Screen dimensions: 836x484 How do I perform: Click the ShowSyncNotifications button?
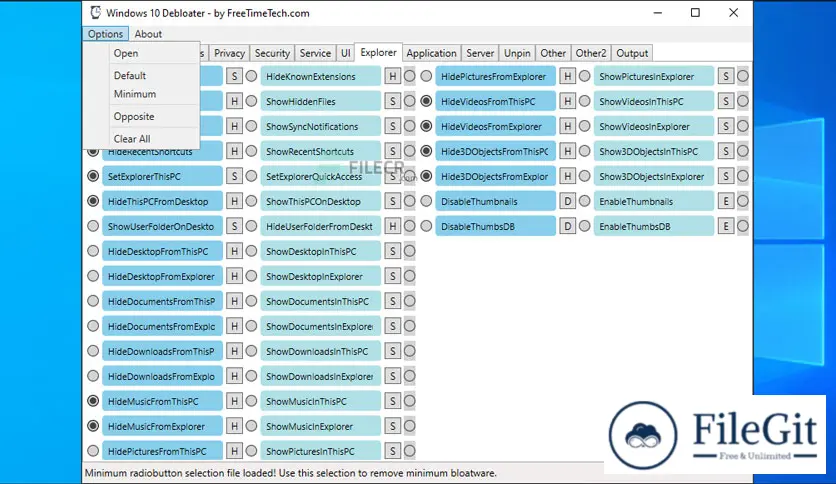320,126
